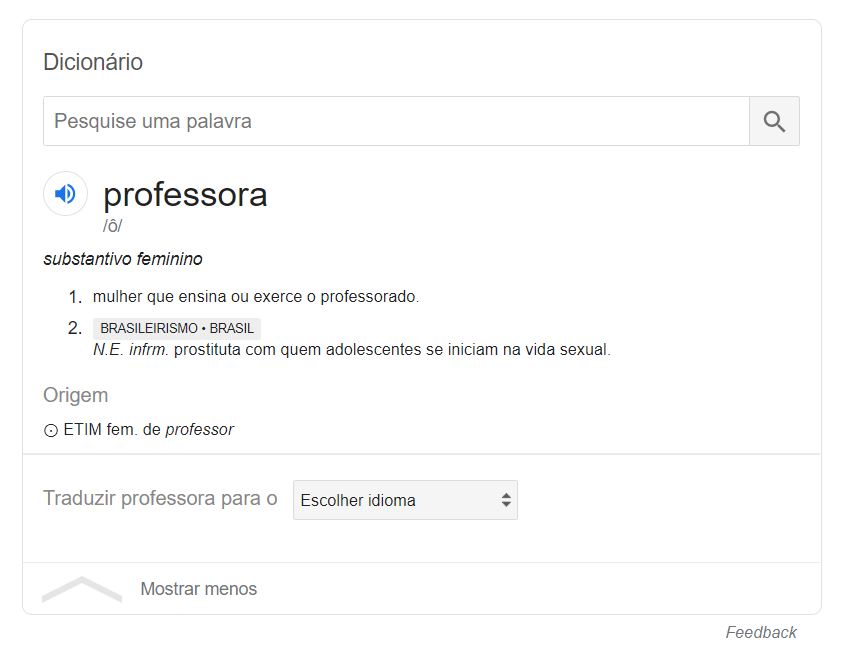Click the circled dot icon beside ETIM
The width and height of the screenshot is (850, 660).
(x=51, y=430)
